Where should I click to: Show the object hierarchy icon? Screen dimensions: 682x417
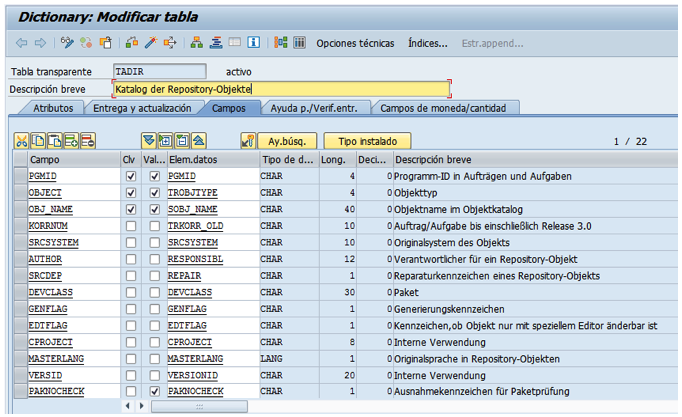pyautogui.click(x=197, y=43)
